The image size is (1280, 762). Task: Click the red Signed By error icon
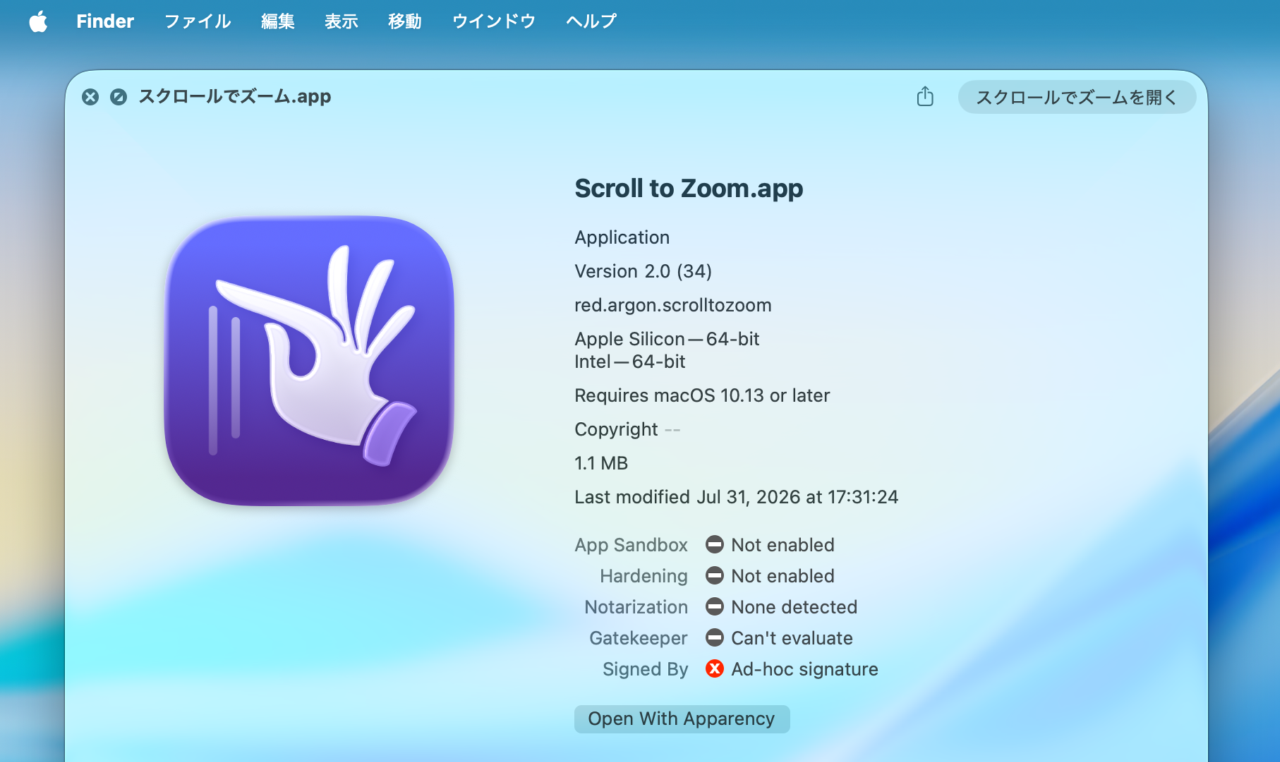pyautogui.click(x=714, y=669)
